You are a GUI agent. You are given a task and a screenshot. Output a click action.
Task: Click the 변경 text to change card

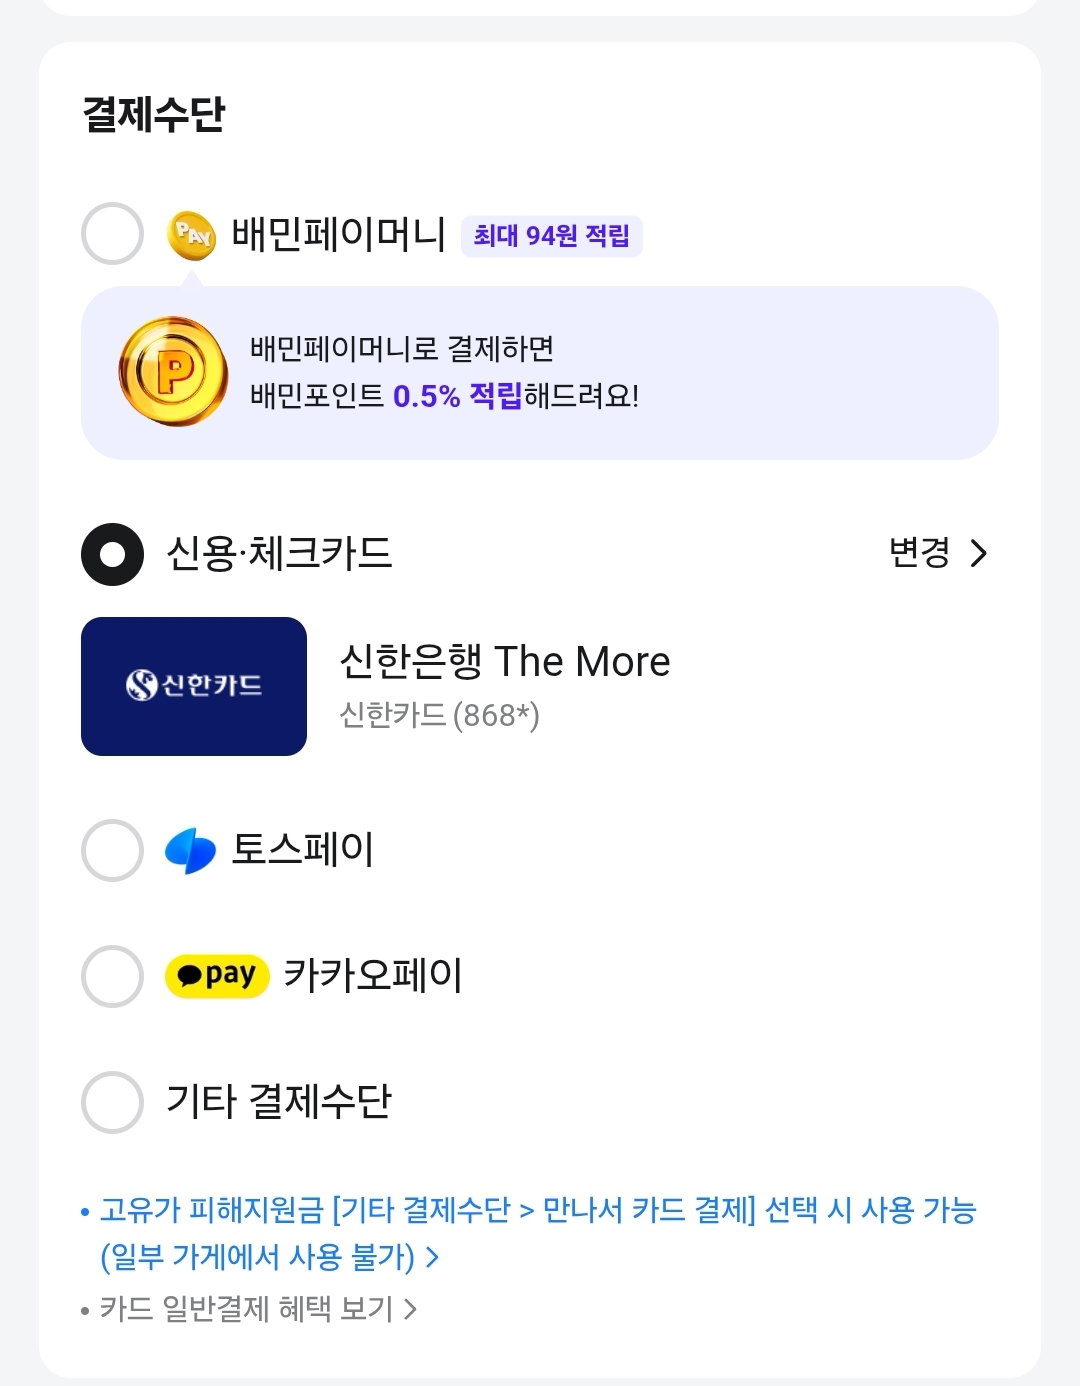click(x=919, y=552)
